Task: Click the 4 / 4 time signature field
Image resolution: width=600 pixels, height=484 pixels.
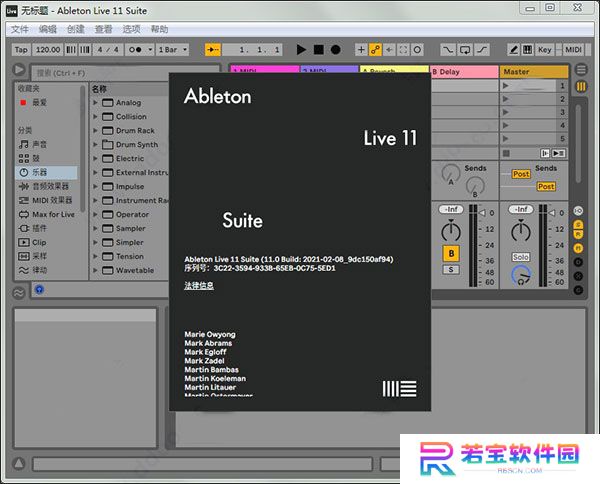Action: [x=108, y=50]
